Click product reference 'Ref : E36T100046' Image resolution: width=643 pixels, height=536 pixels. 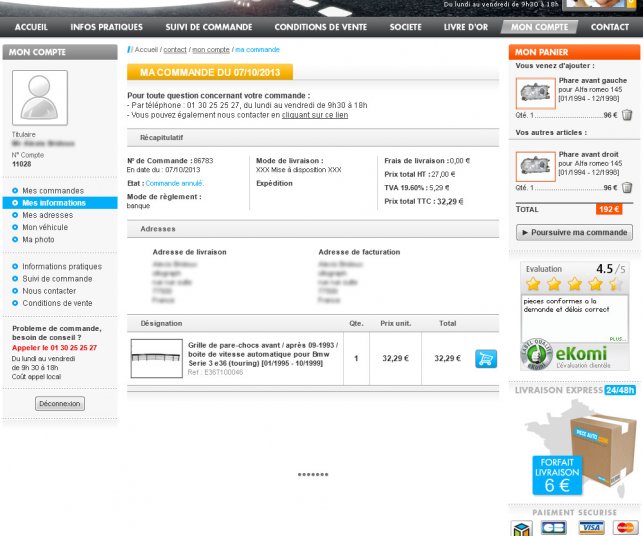[215, 372]
